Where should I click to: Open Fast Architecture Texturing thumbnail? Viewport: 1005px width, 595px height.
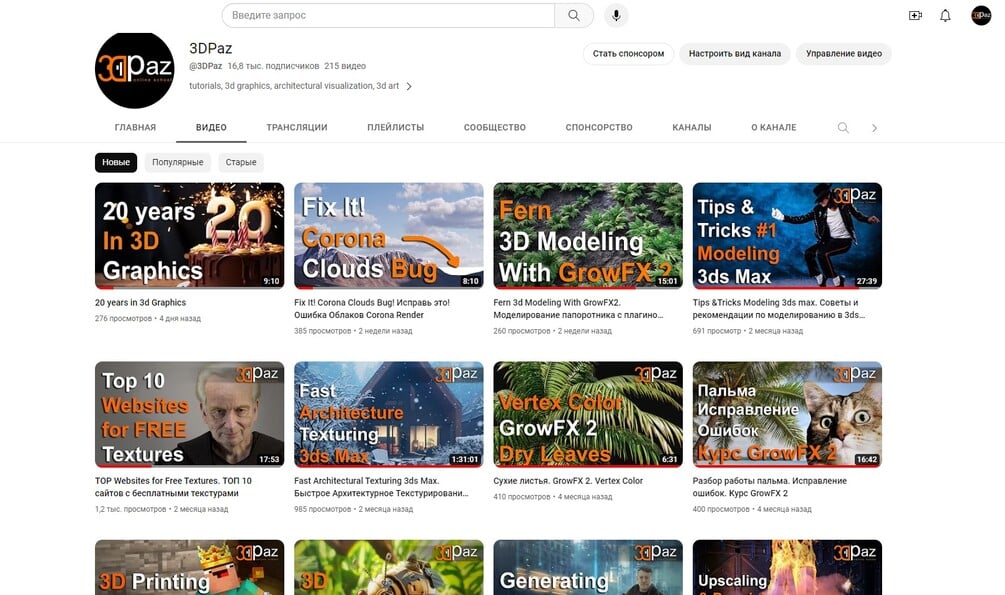point(388,414)
